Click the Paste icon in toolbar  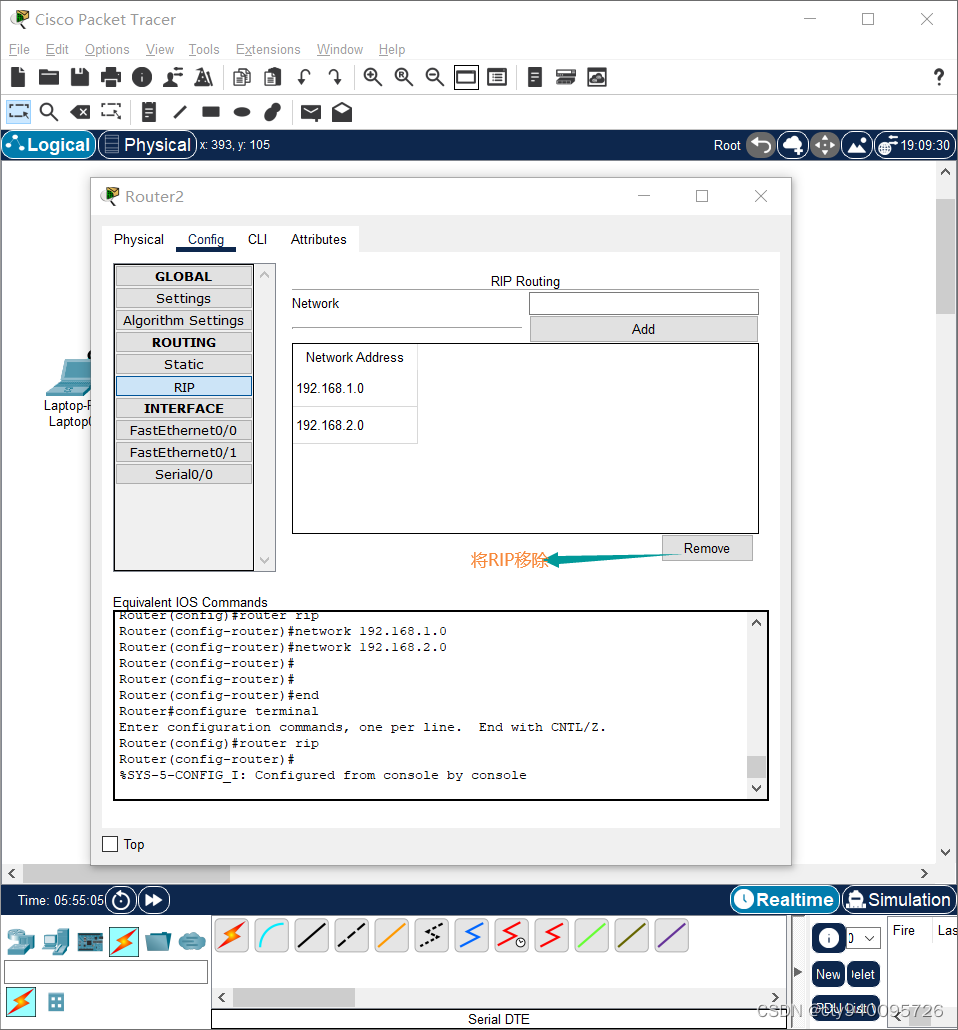(x=273, y=78)
